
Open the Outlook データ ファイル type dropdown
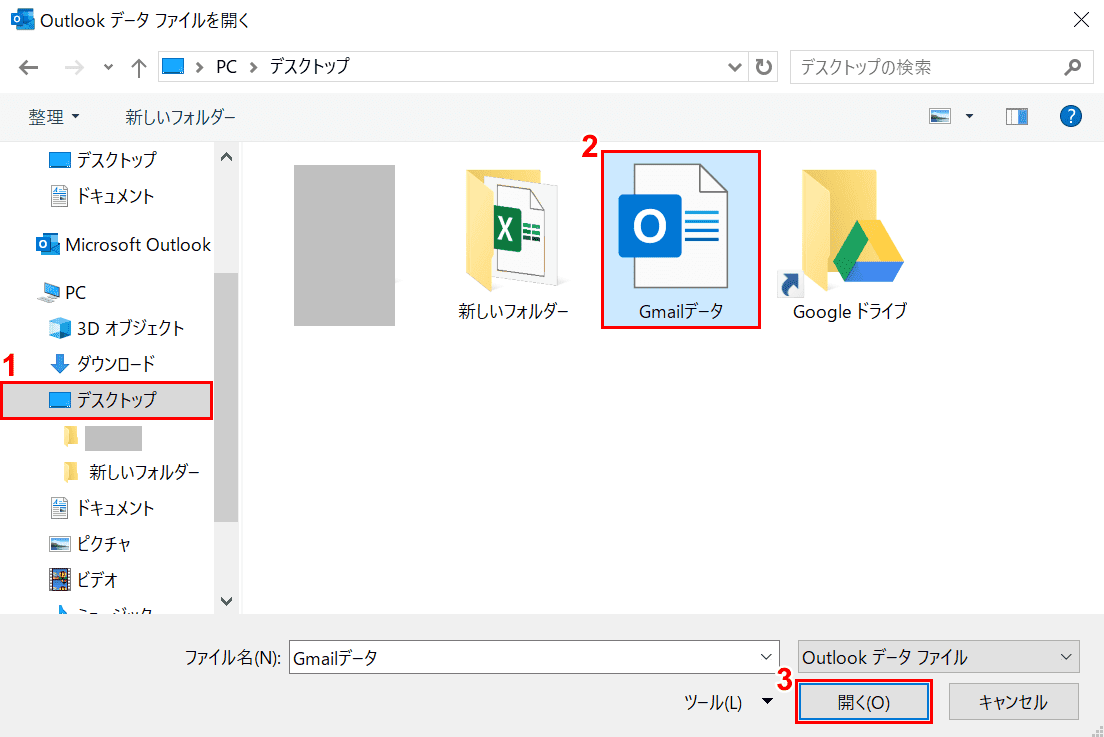point(939,657)
